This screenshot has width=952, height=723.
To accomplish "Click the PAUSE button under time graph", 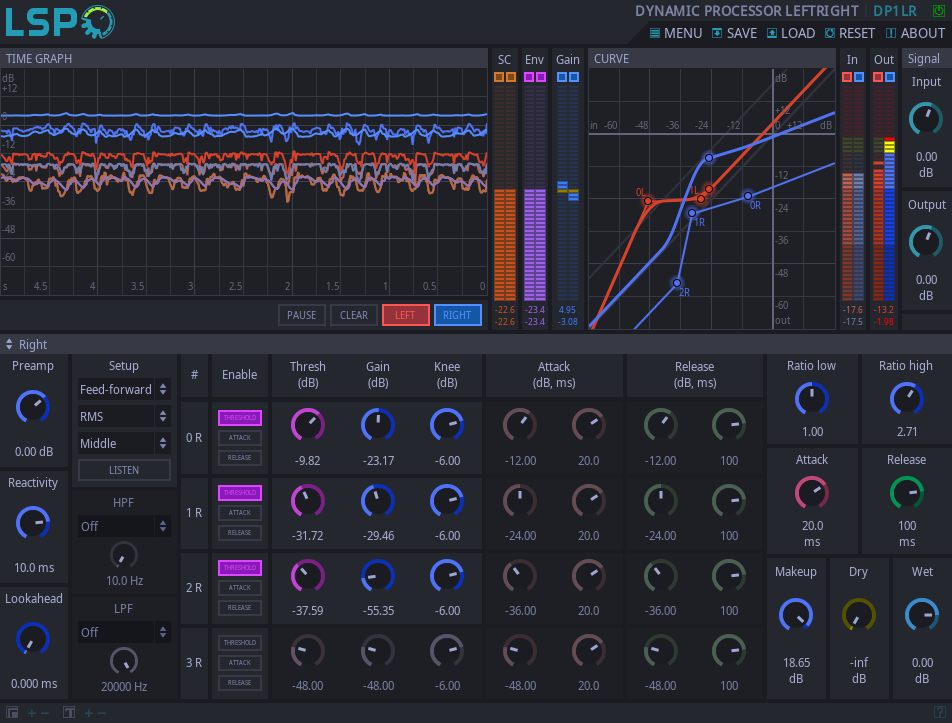I will pos(302,315).
